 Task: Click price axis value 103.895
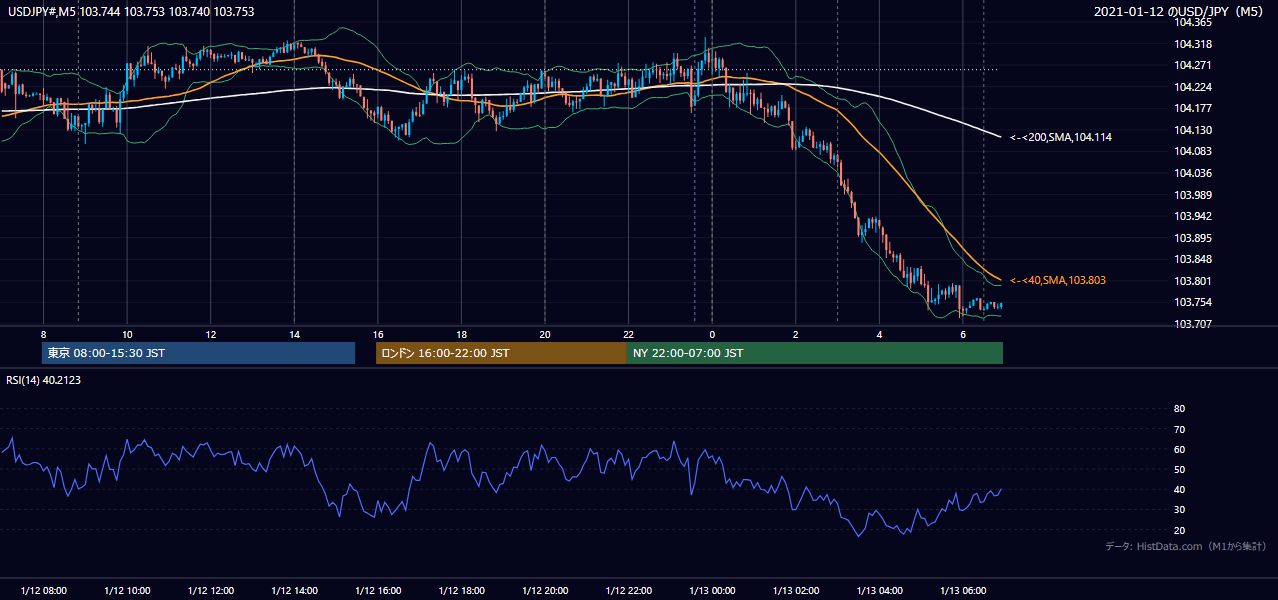pos(1193,238)
